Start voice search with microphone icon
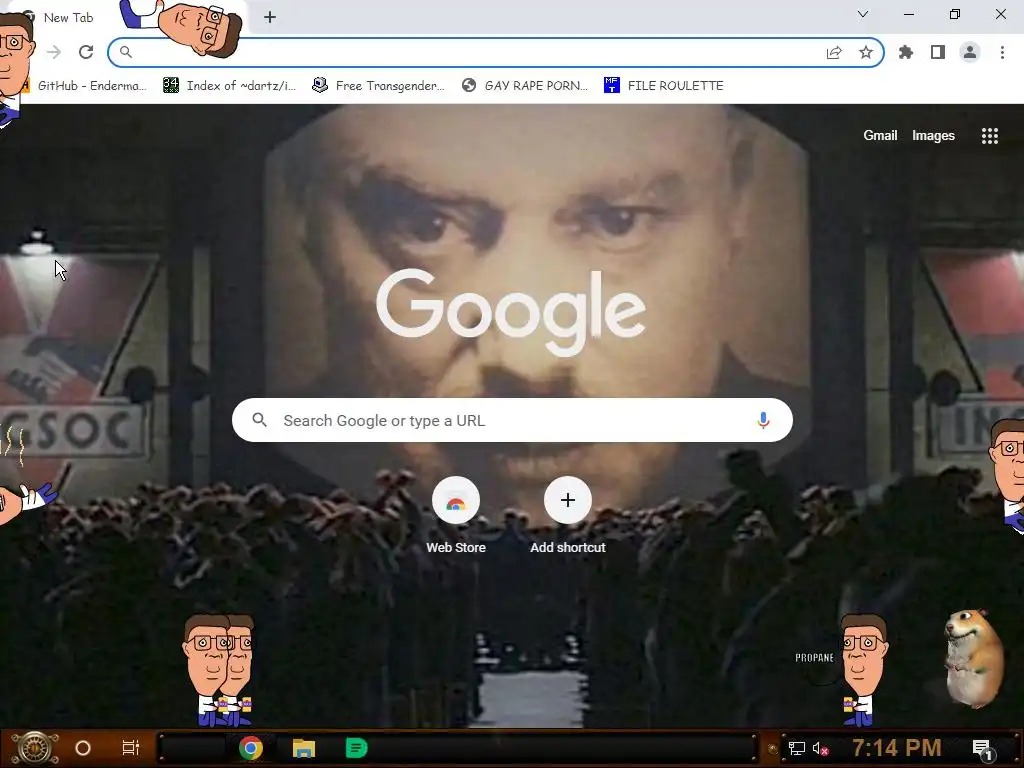The height and width of the screenshot is (768, 1024). [763, 420]
